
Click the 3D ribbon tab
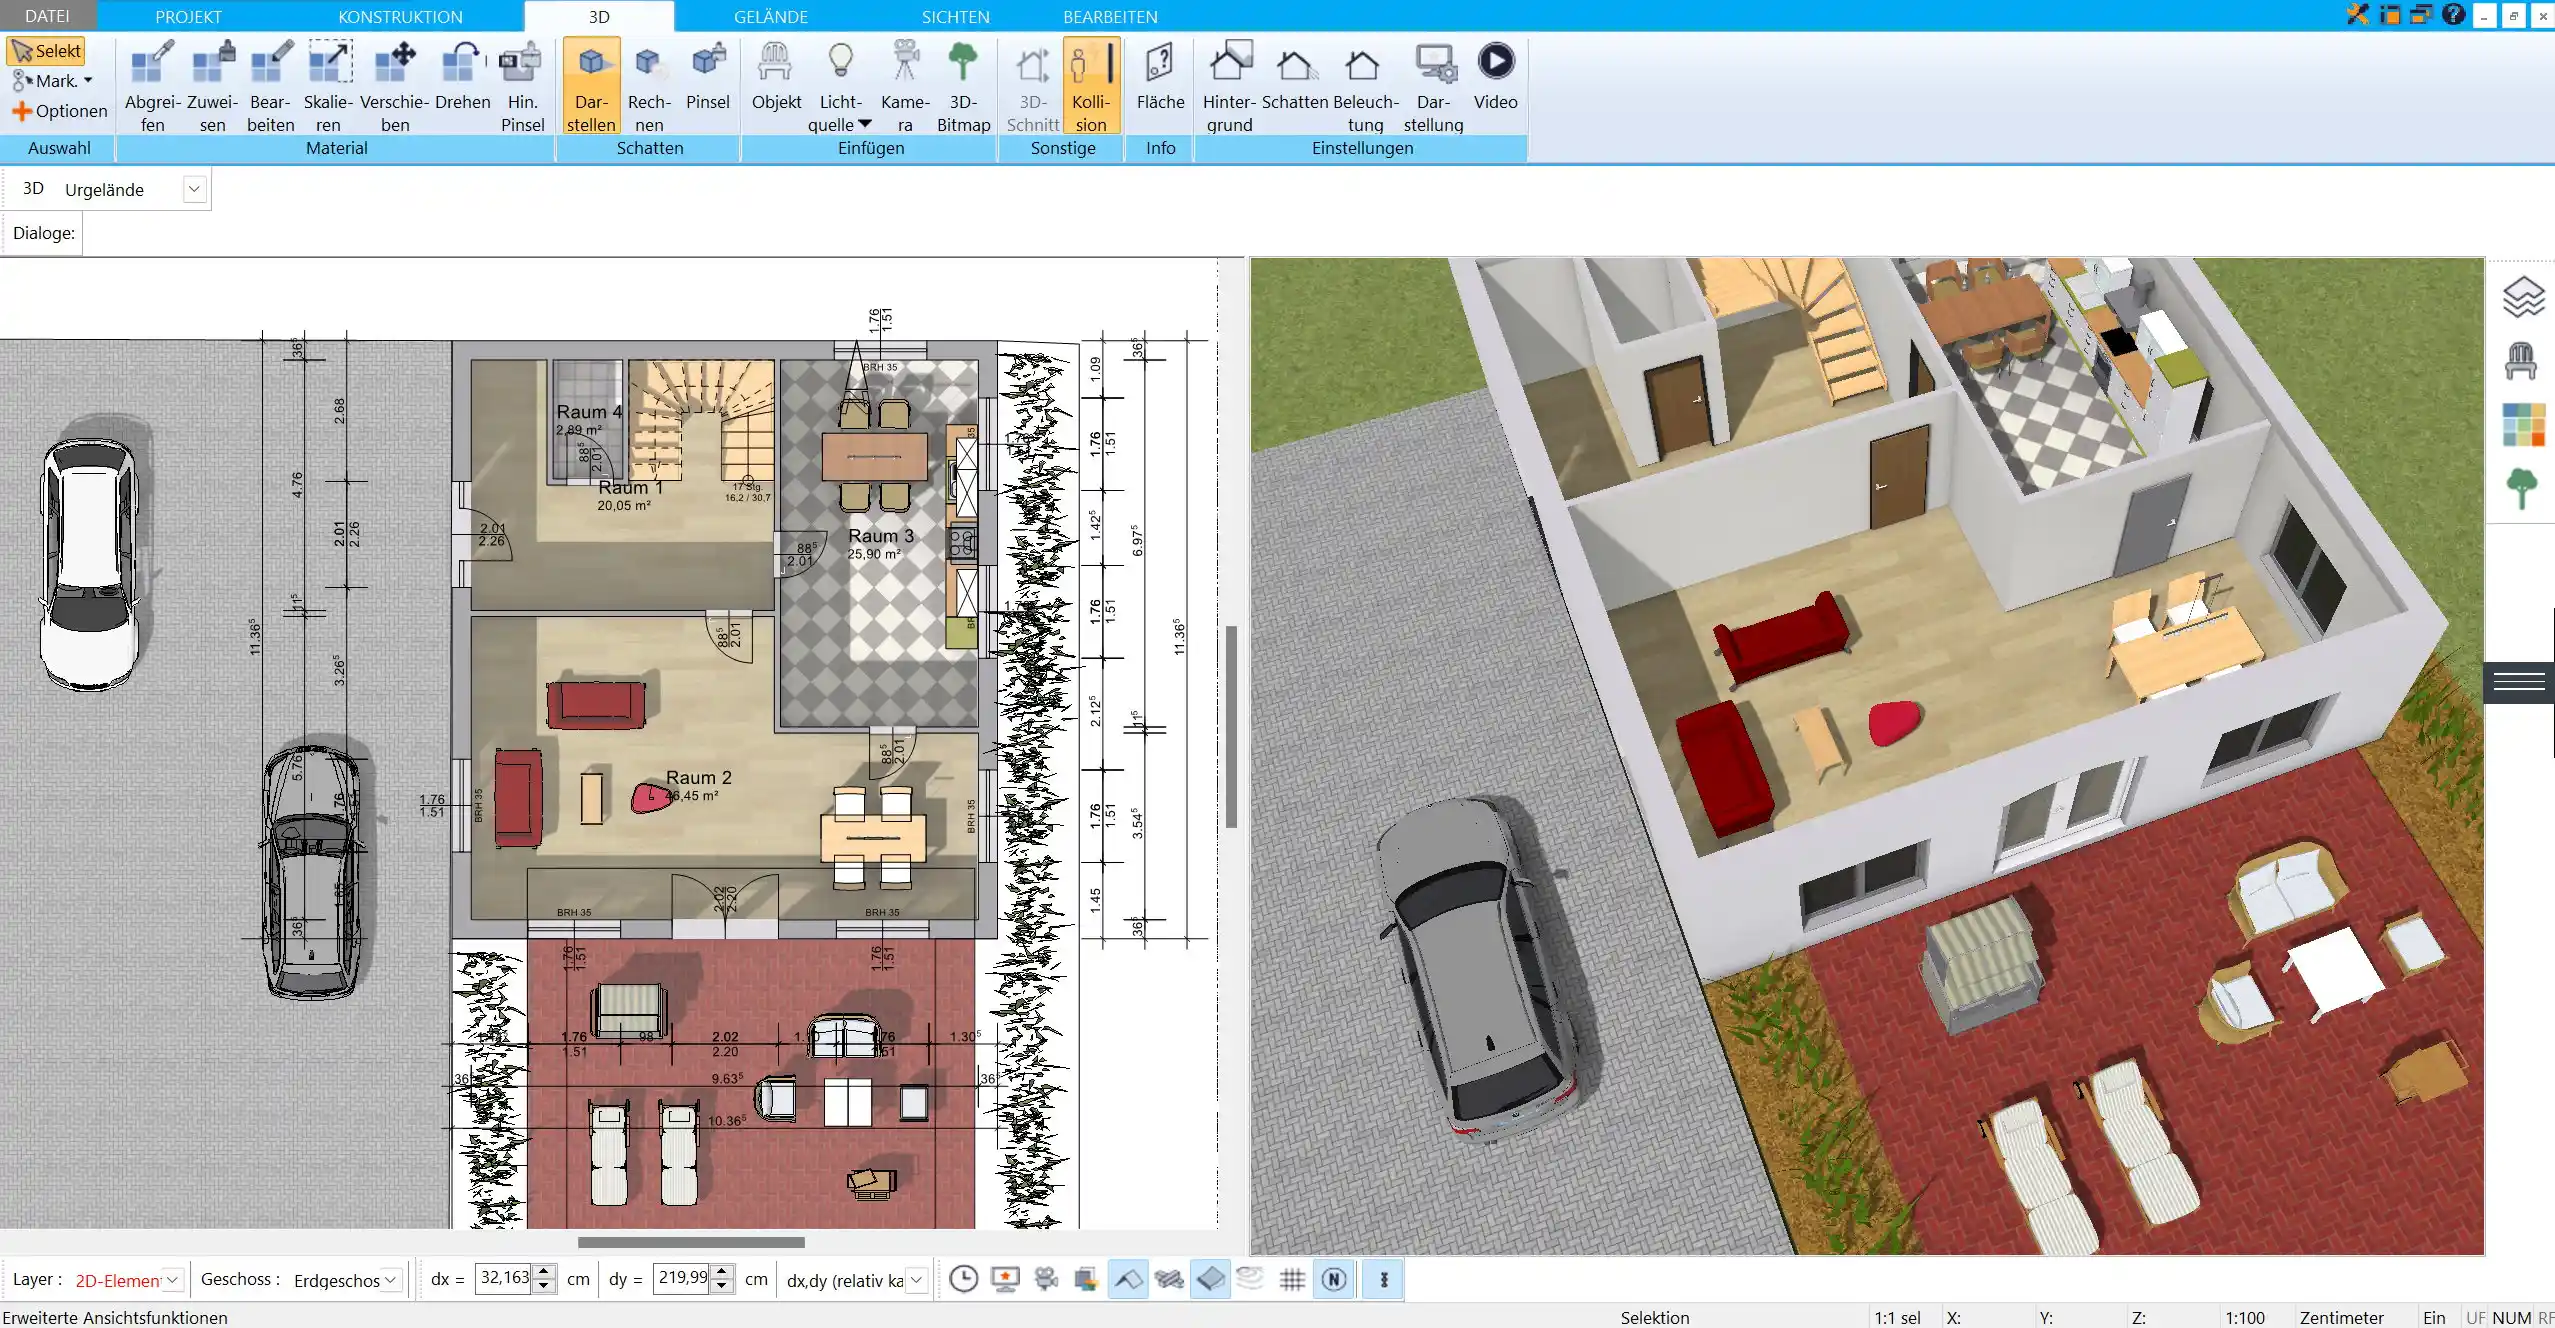coord(599,16)
